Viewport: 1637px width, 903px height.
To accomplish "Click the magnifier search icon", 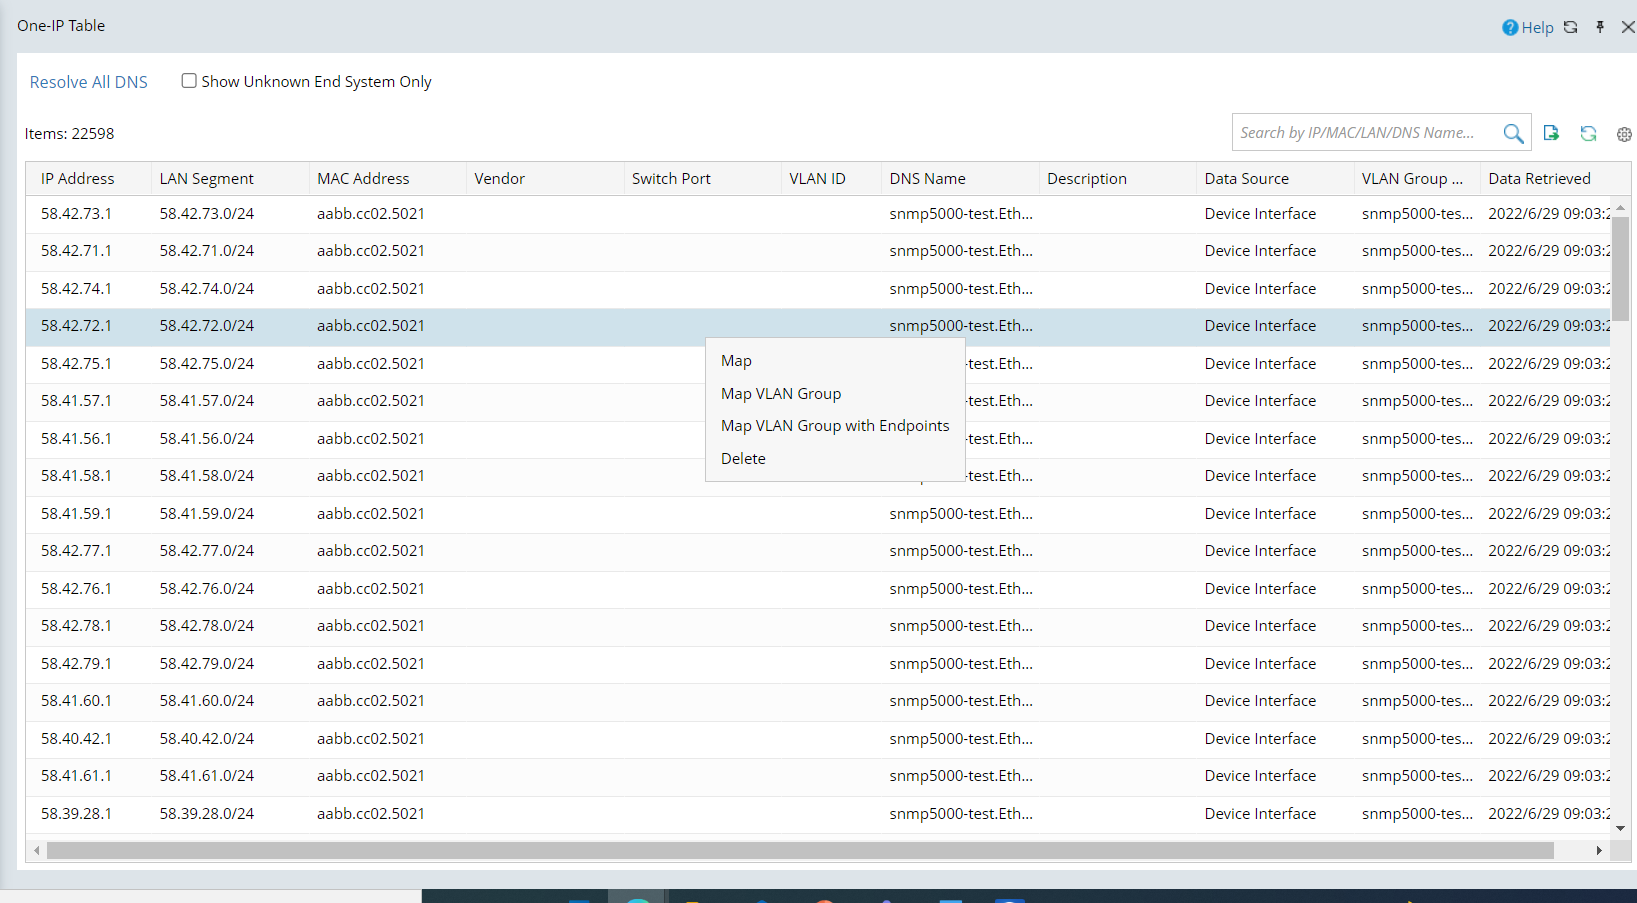I will [1513, 133].
